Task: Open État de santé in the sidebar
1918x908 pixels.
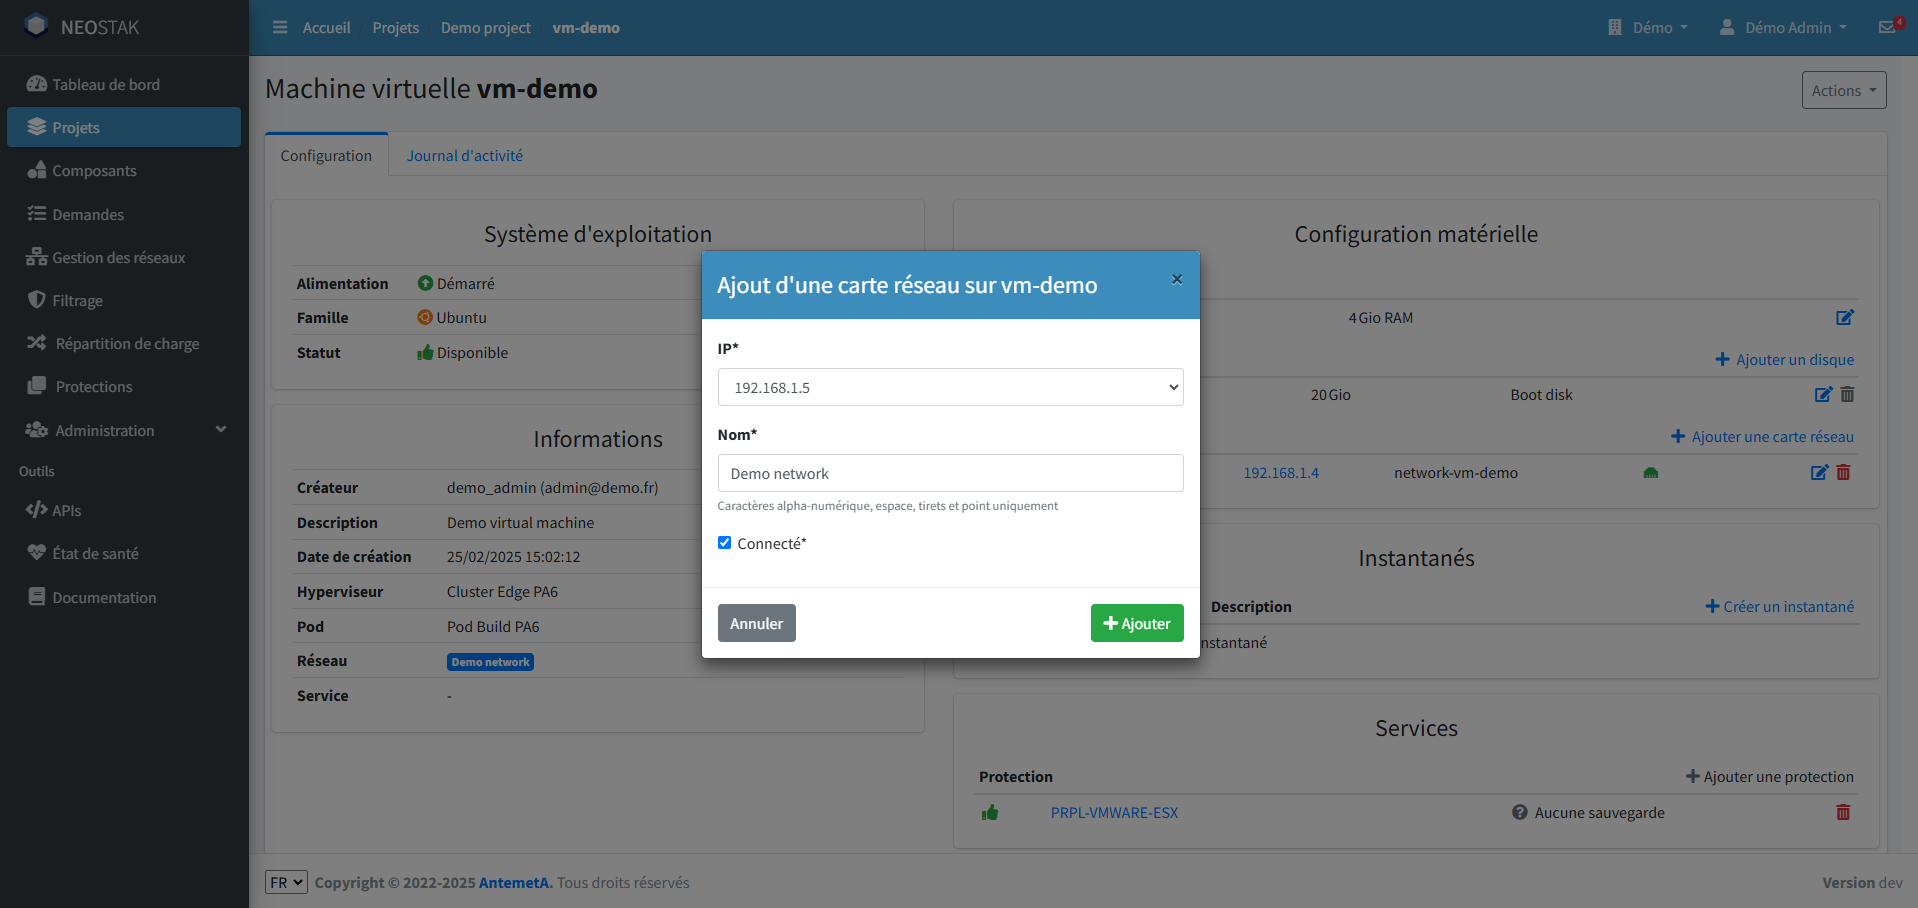Action: point(95,552)
